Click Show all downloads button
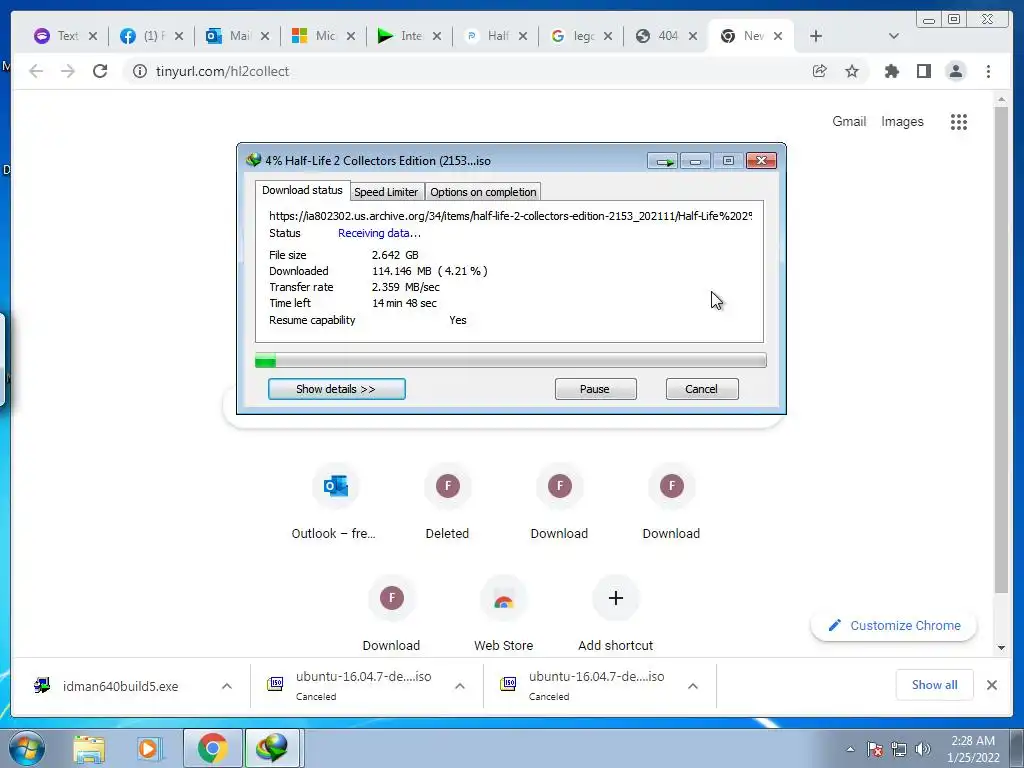Screen dimensions: 1024x768 [935, 685]
